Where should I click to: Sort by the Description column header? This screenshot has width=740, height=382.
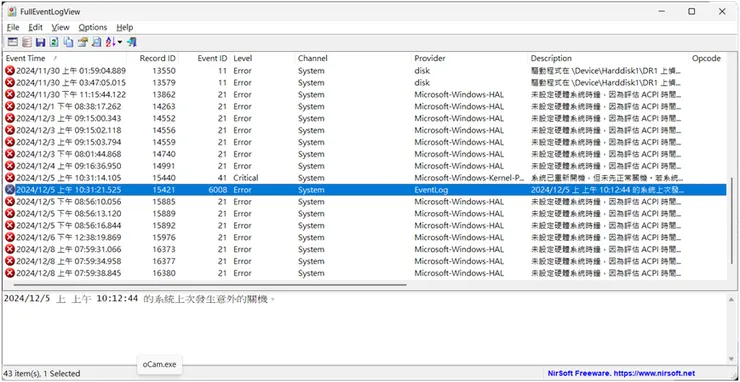point(608,59)
